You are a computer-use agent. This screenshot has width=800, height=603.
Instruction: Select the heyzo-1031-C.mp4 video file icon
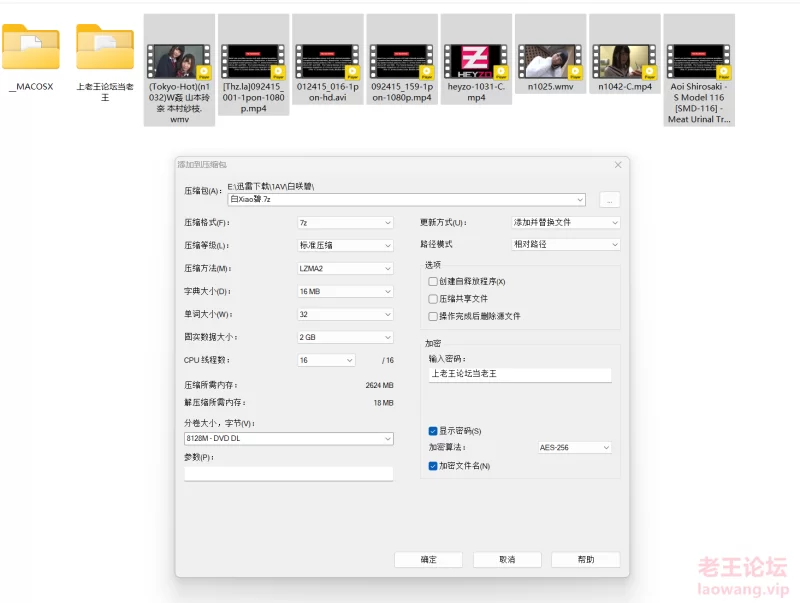(476, 62)
